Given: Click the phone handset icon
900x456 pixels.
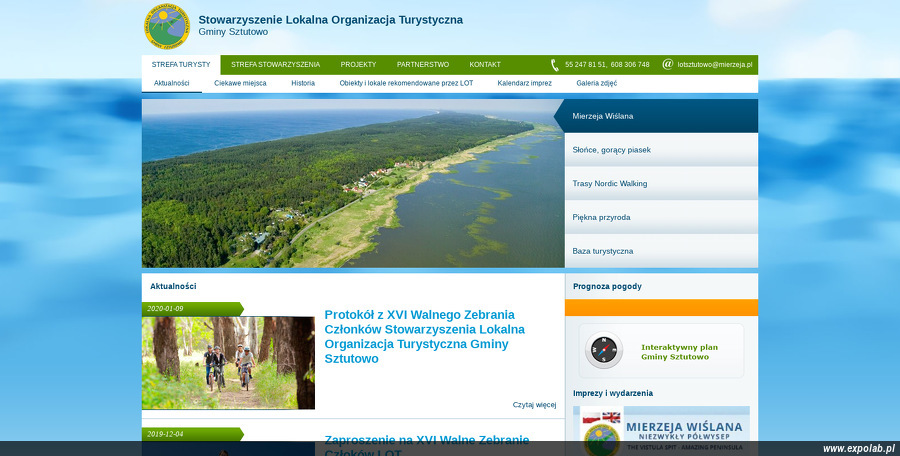Looking at the screenshot, I should pos(554,65).
